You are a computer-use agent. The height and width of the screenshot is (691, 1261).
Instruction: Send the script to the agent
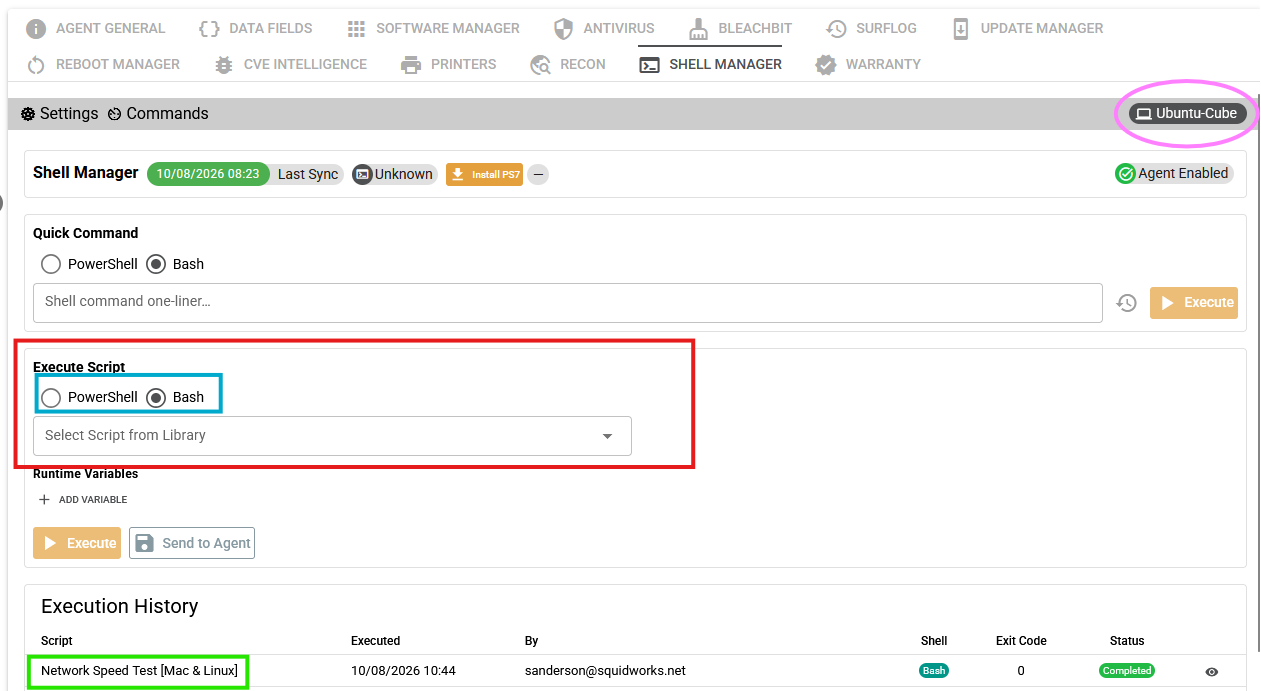pos(192,543)
